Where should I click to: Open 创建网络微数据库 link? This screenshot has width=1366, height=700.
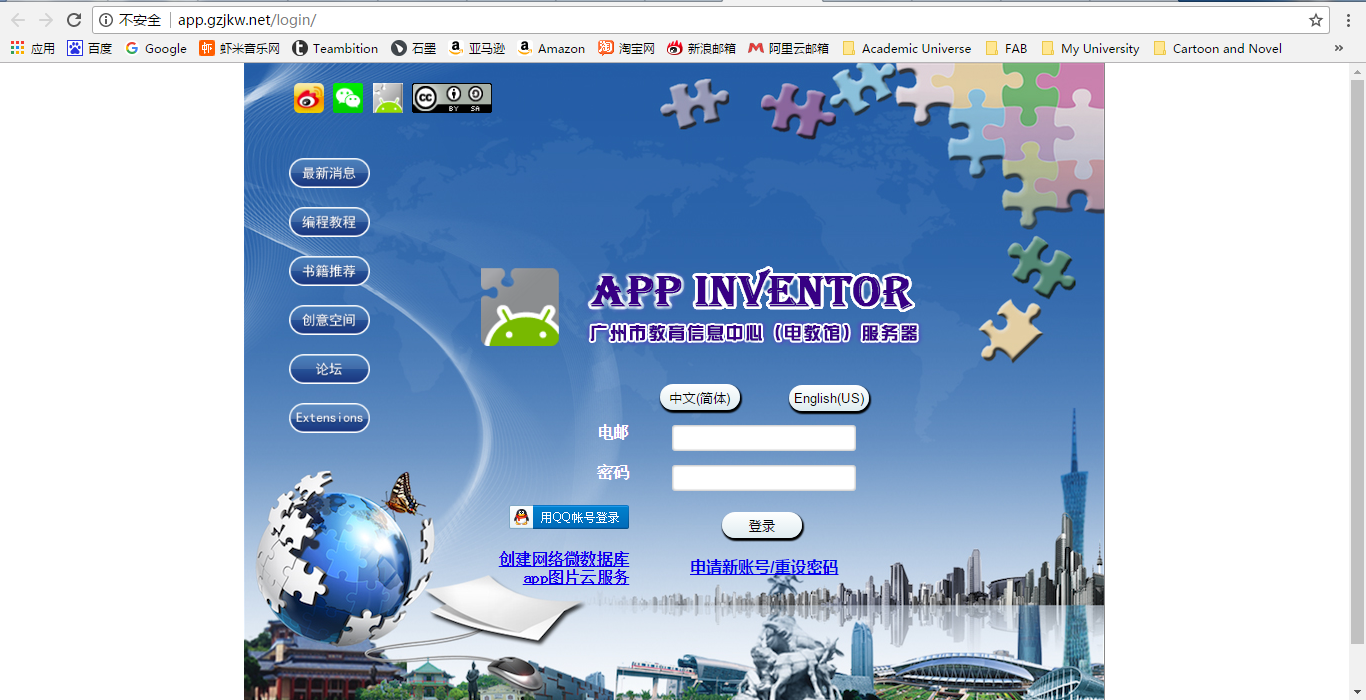(564, 559)
